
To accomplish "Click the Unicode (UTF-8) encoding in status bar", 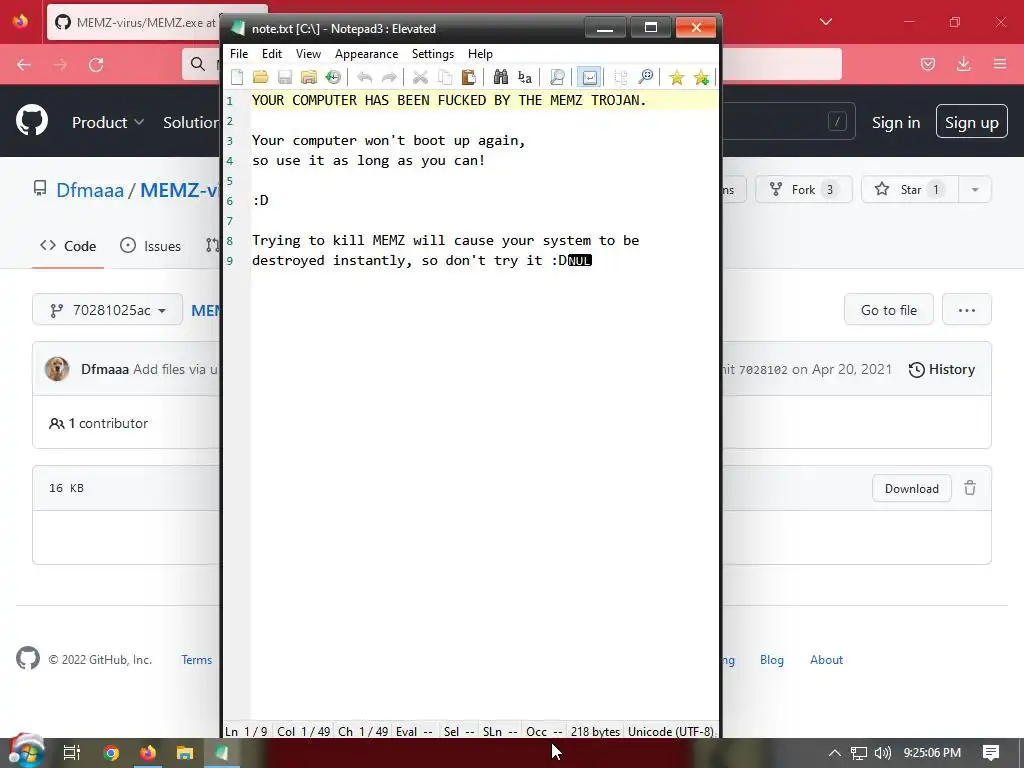I will click(x=671, y=731).
